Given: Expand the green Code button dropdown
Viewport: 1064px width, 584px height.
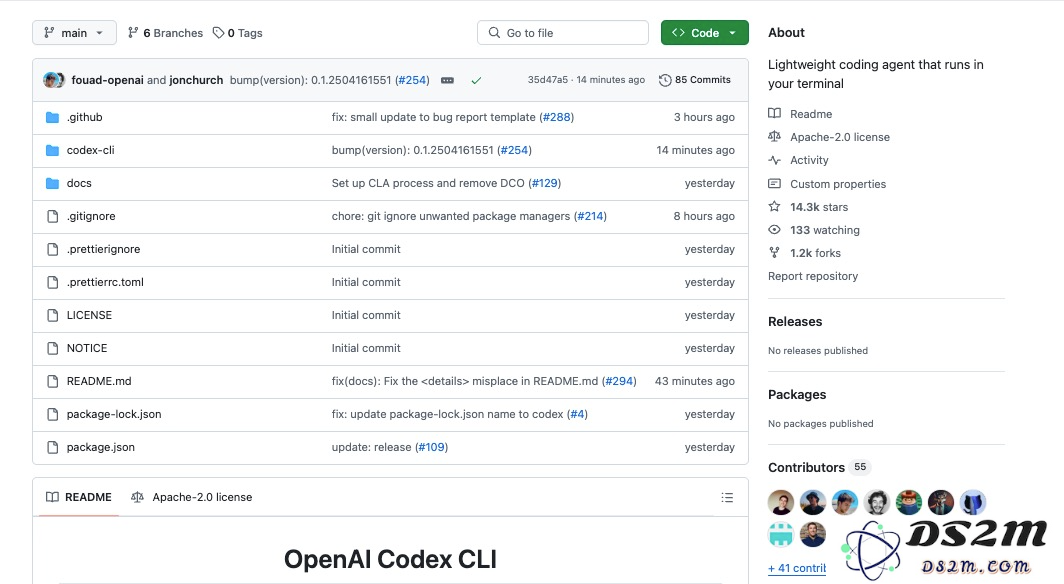Looking at the screenshot, I should point(704,33).
